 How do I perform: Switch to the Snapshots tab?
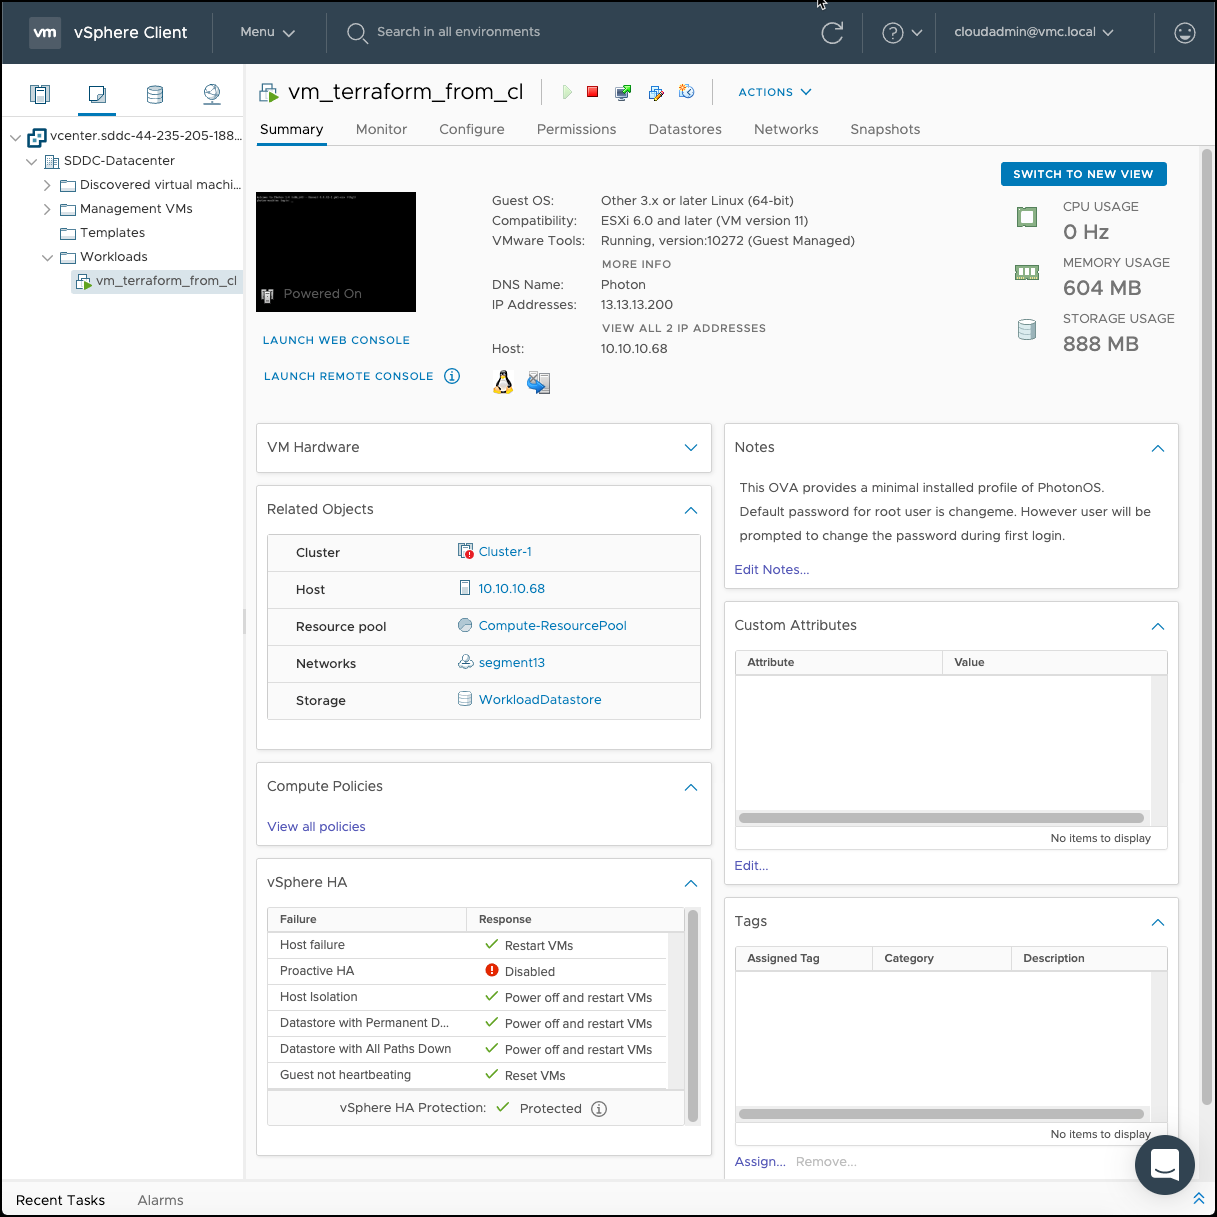884,129
